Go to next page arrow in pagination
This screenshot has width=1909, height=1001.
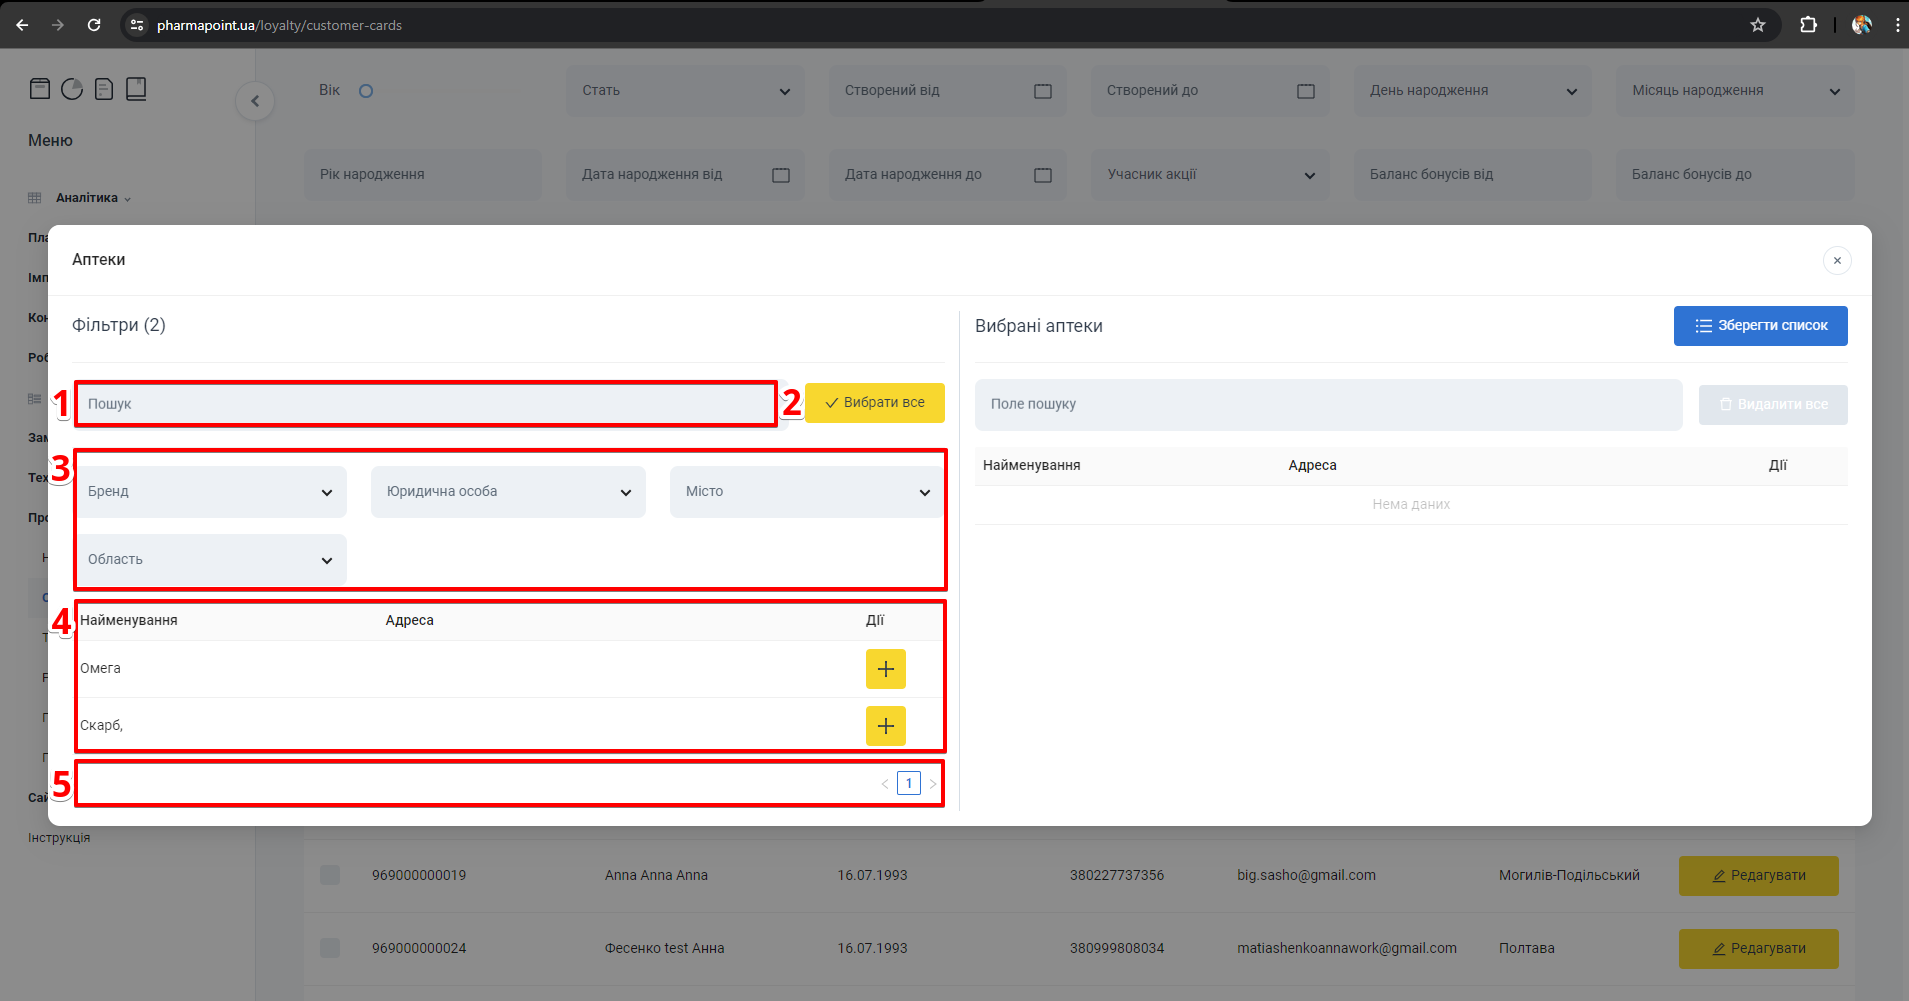933,784
